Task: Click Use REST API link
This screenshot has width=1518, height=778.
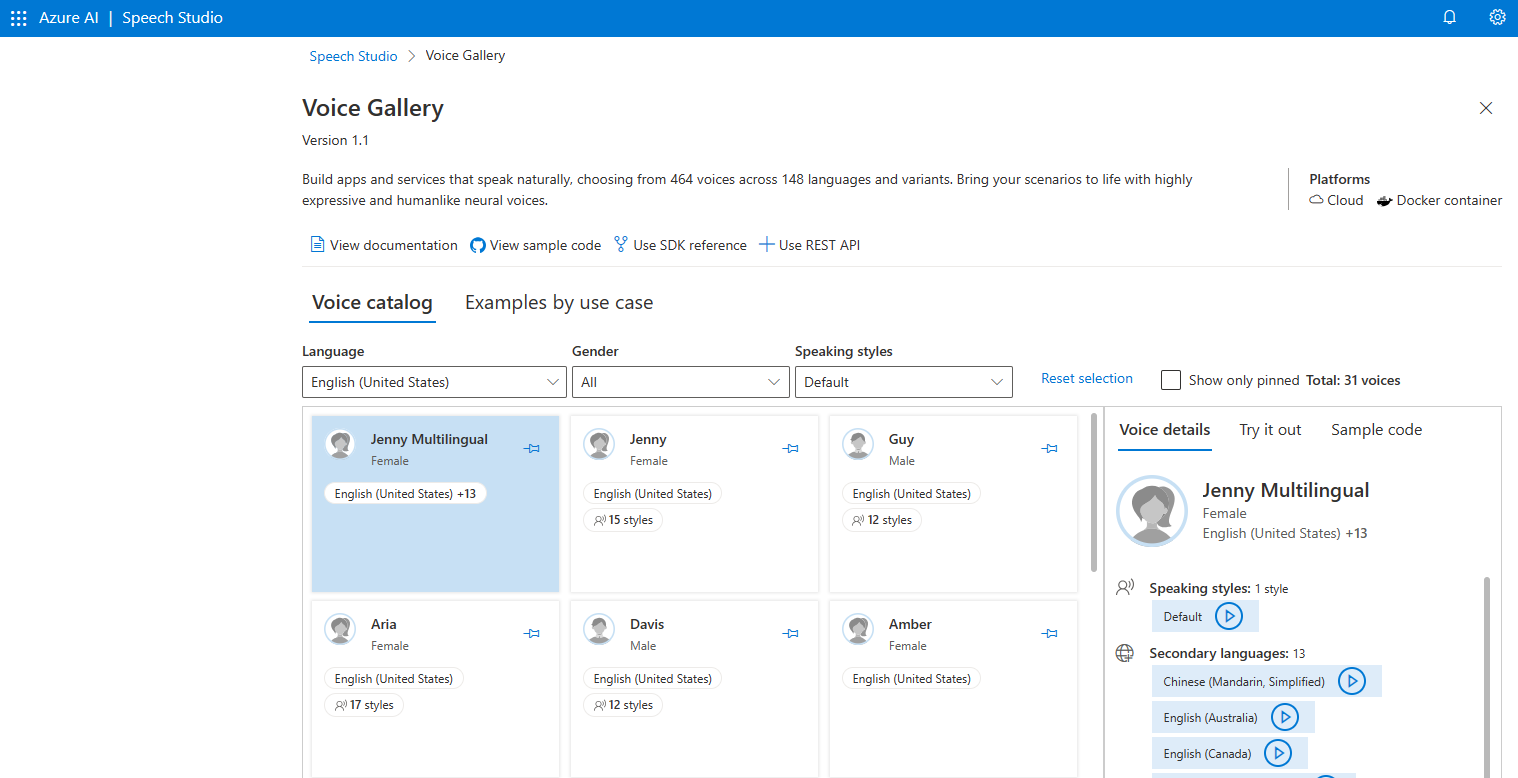Action: (810, 245)
